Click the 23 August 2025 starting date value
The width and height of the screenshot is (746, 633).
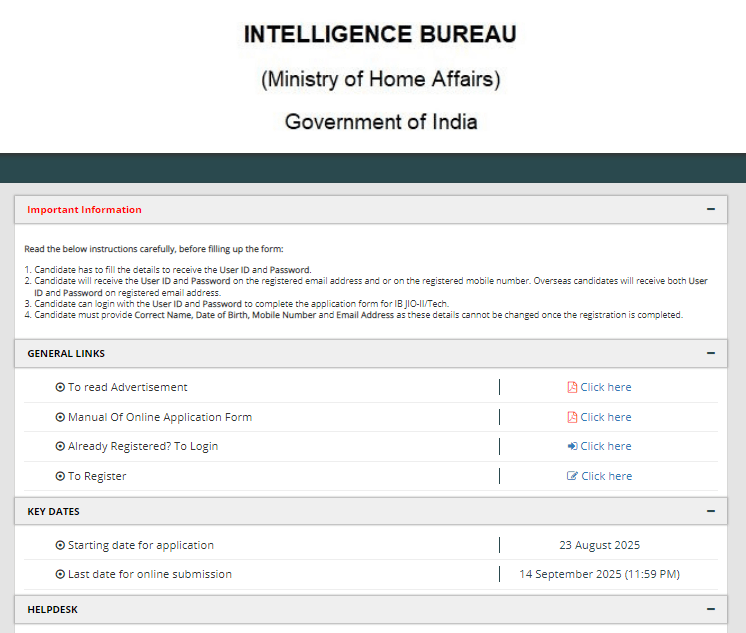(599, 546)
